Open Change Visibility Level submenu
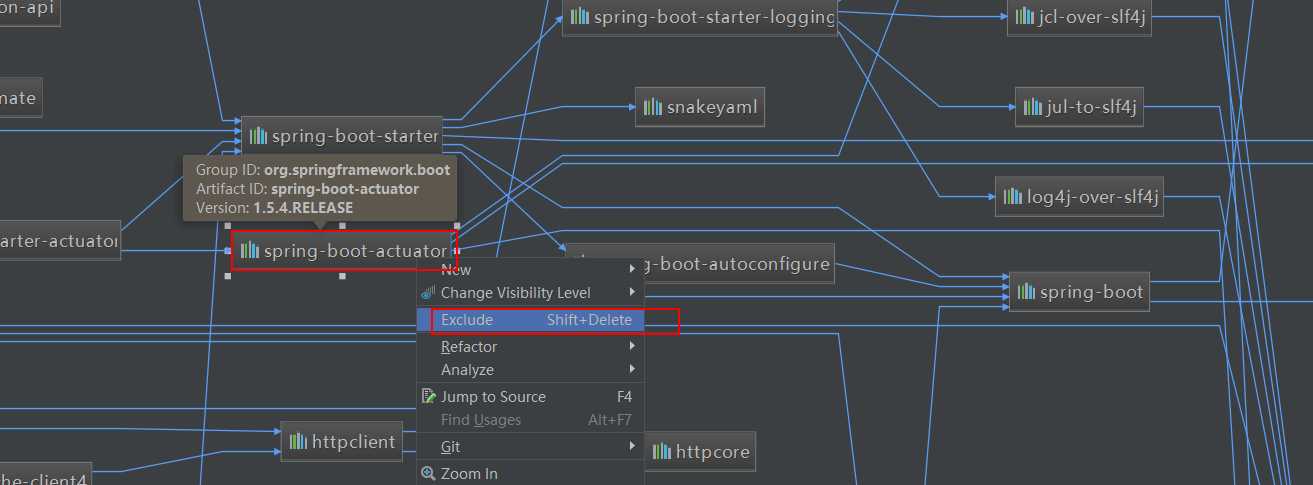The image size is (1313, 485). (x=530, y=293)
